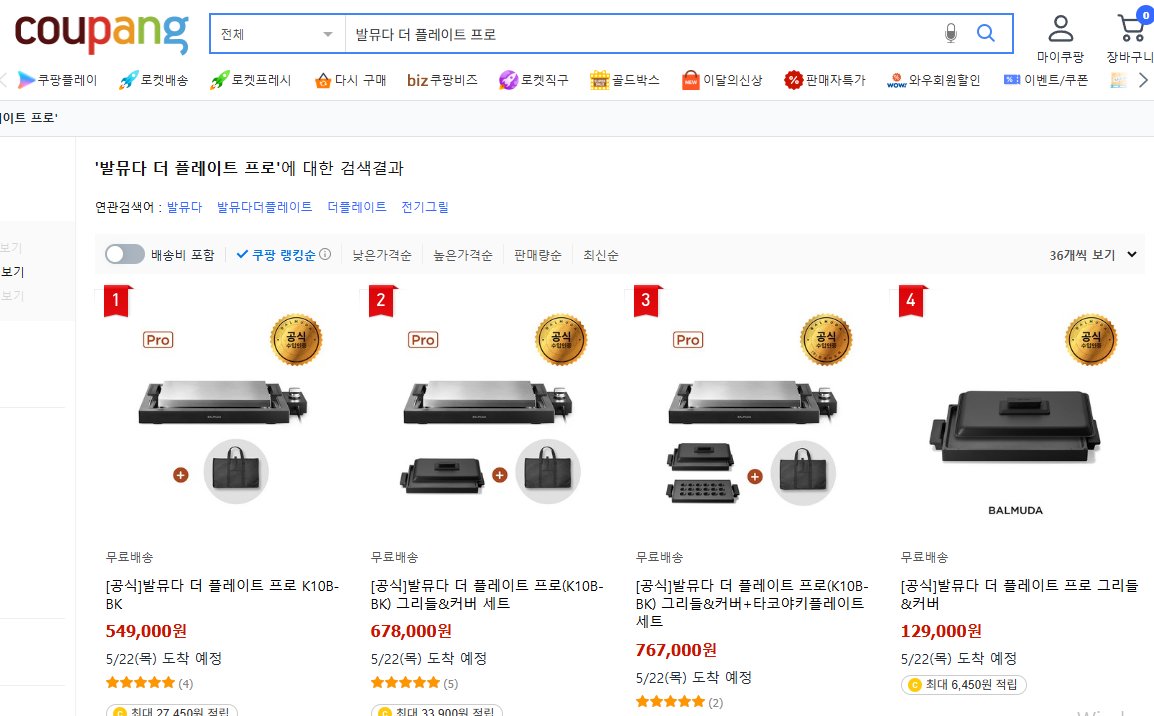Click star rating of 767,000원 product

[x=670, y=702]
